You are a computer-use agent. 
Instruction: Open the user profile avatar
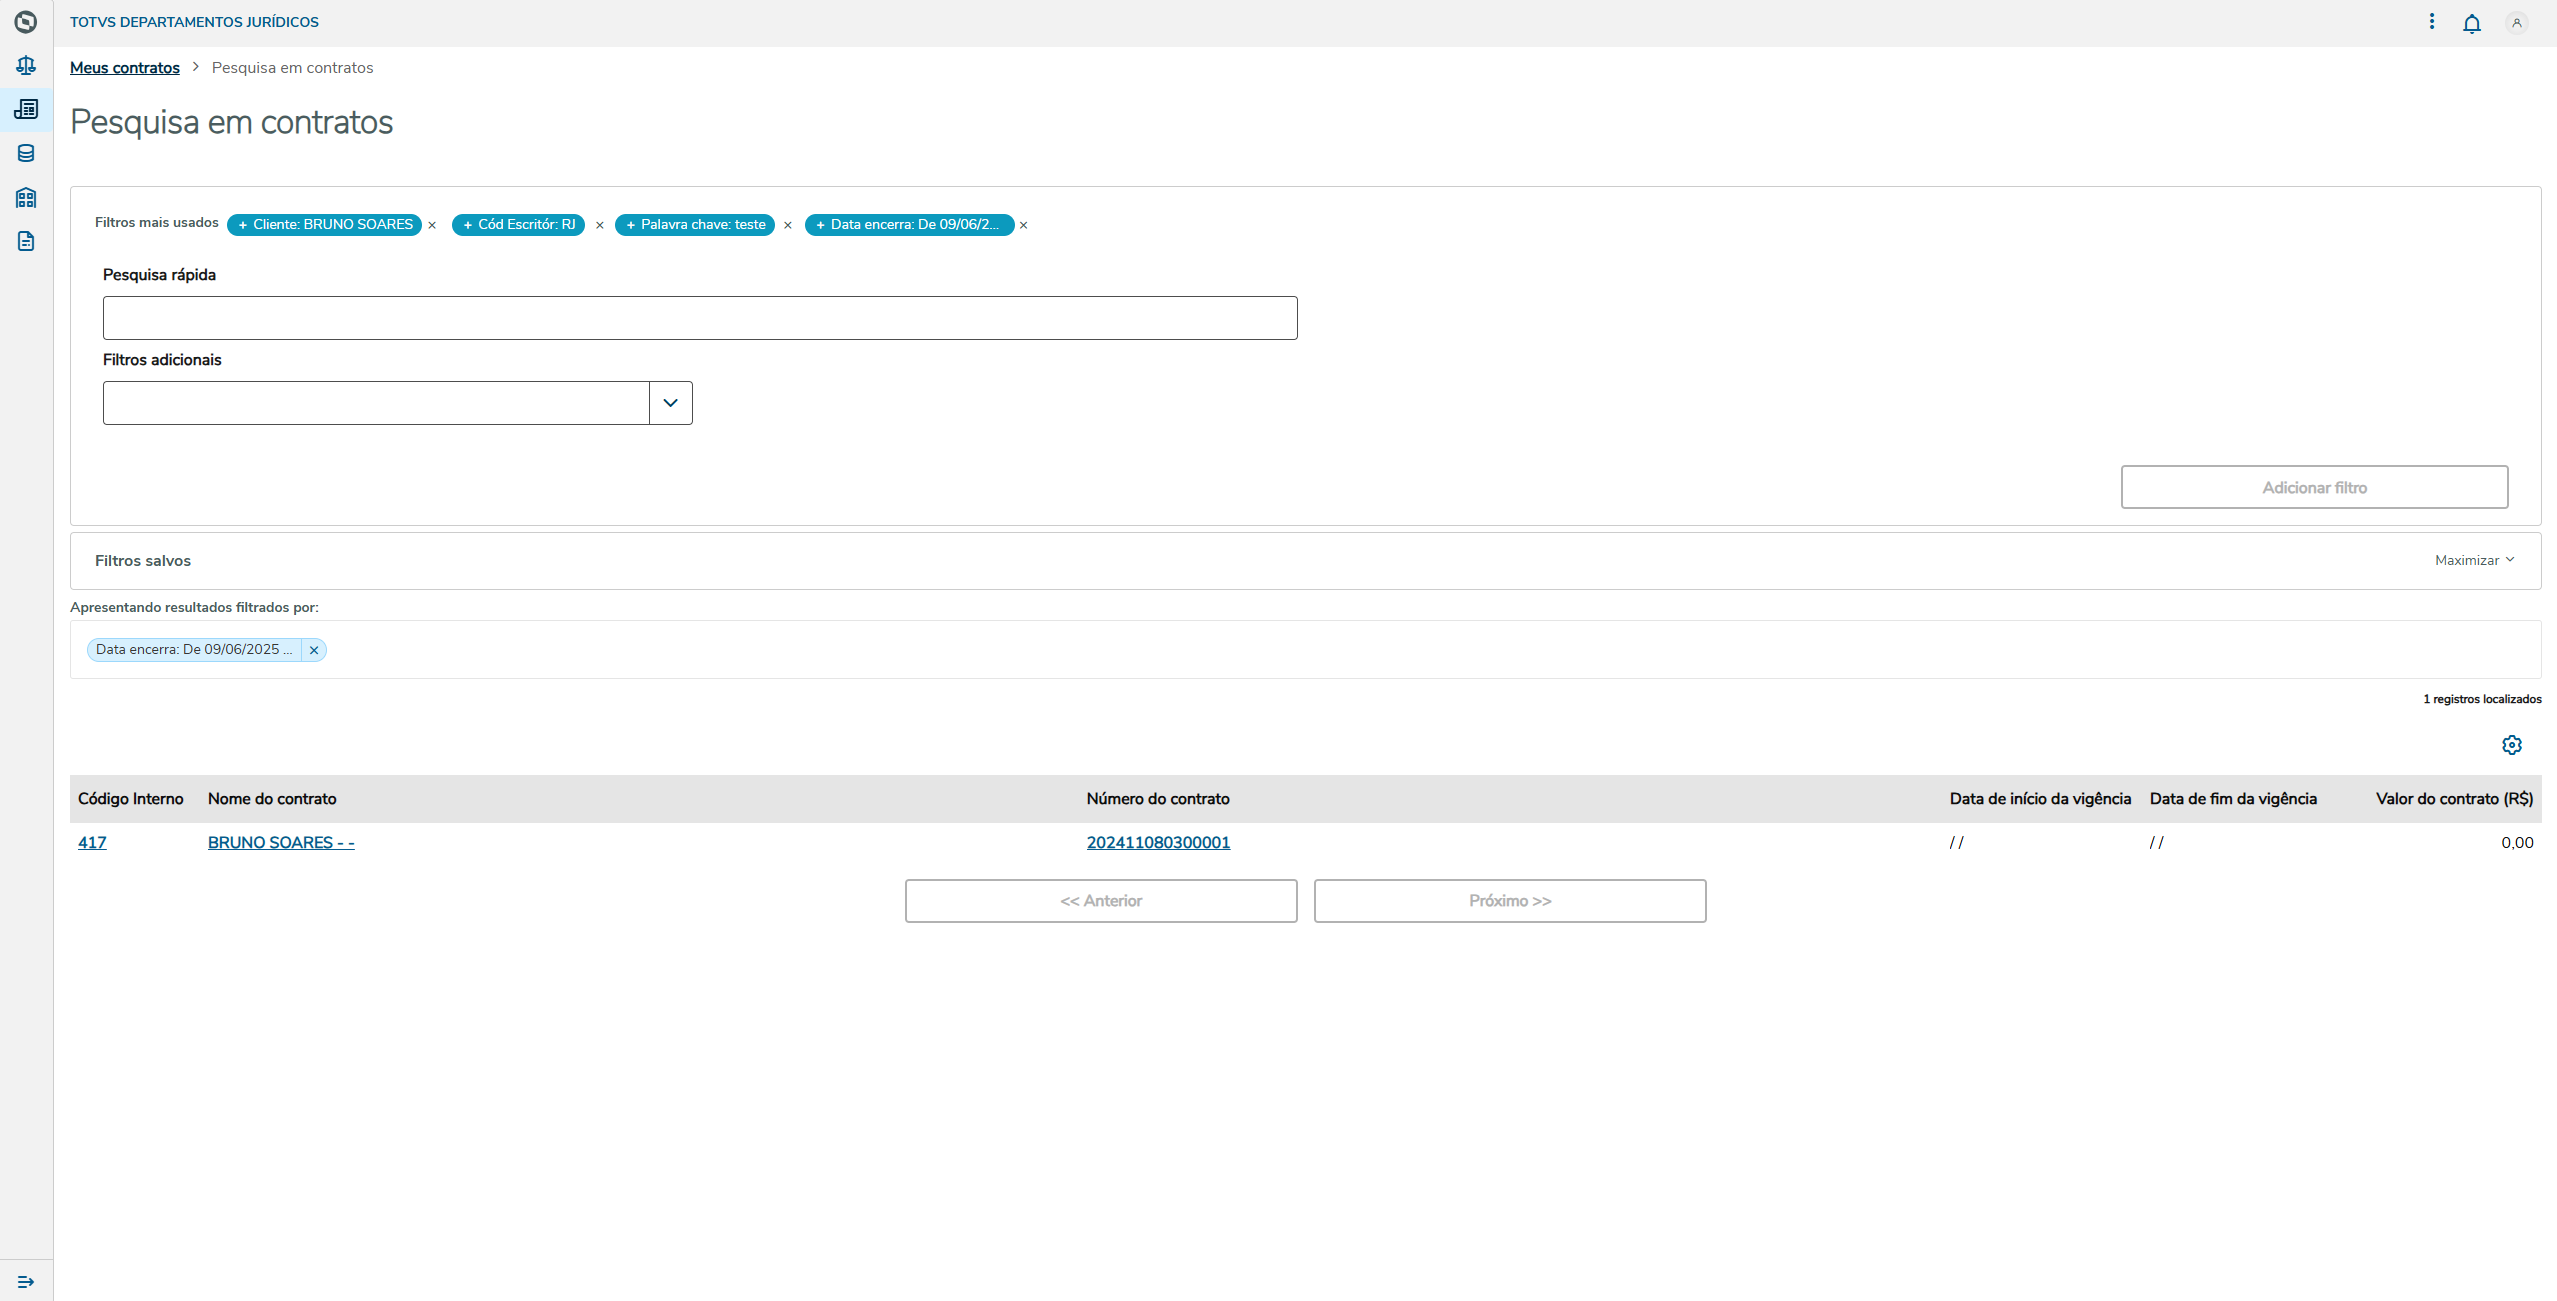pyautogui.click(x=2516, y=23)
